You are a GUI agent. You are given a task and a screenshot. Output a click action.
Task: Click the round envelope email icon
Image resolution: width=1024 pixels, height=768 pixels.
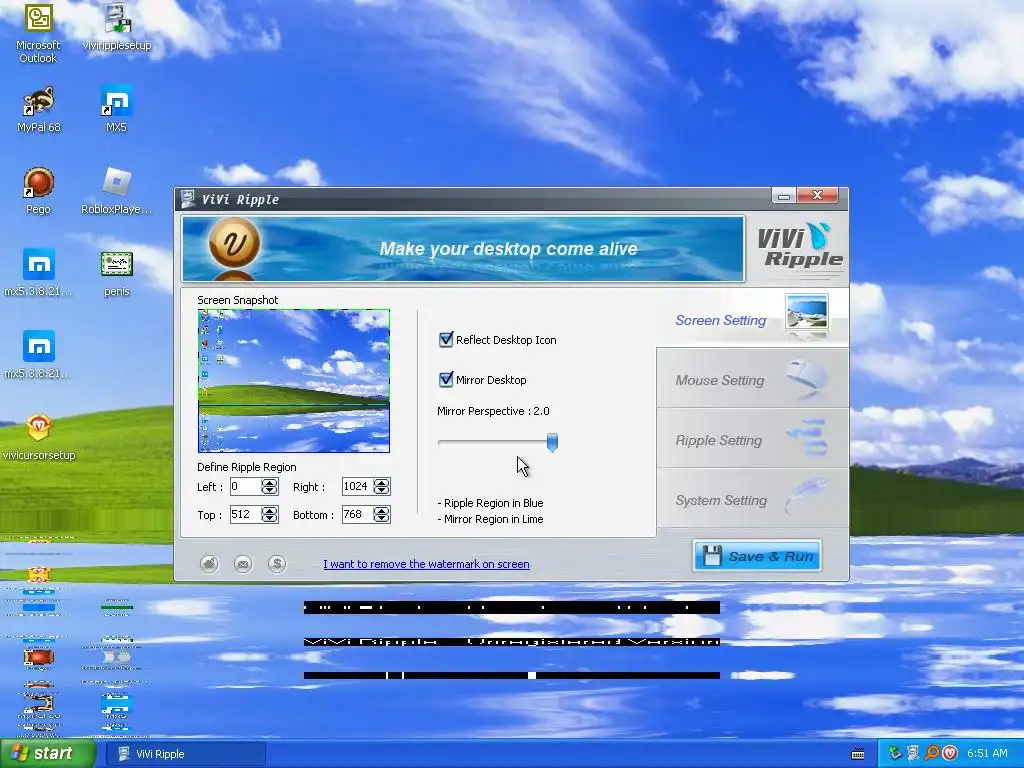pyautogui.click(x=243, y=563)
